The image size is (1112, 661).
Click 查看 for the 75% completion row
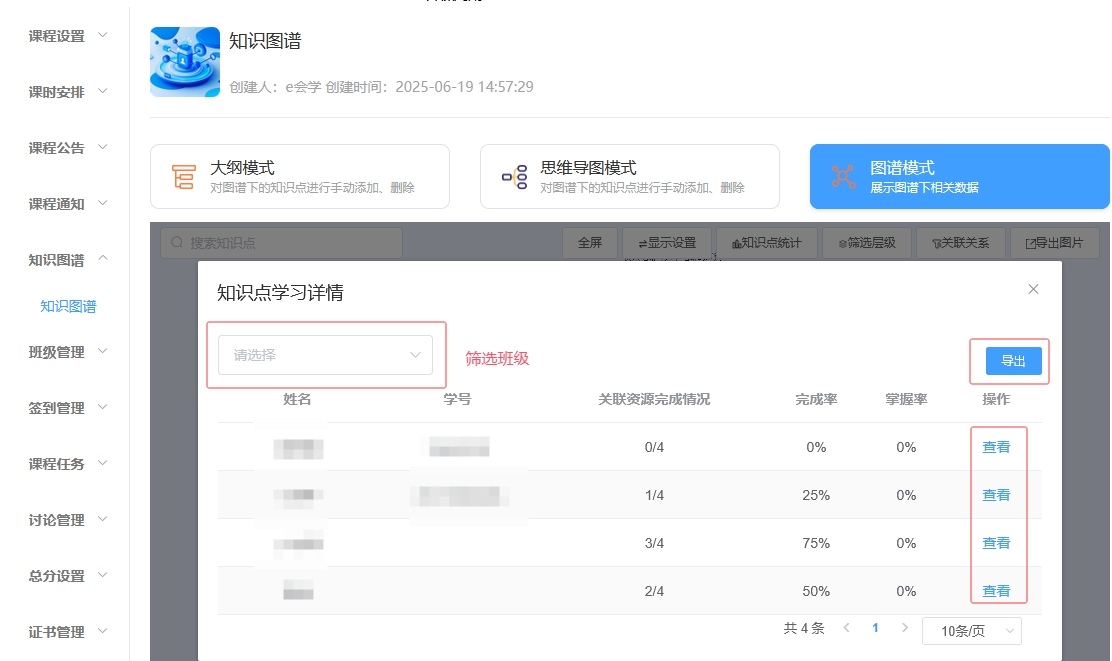(996, 543)
